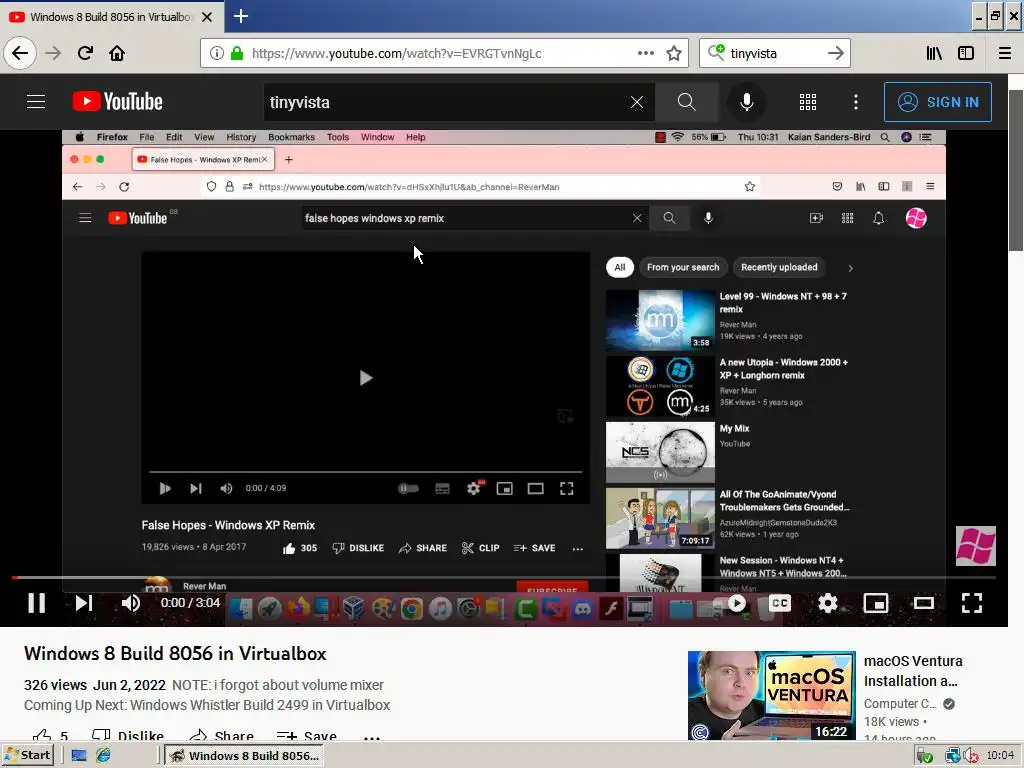
Task: Click the taskbar clock 10:04
Action: (x=1000, y=756)
